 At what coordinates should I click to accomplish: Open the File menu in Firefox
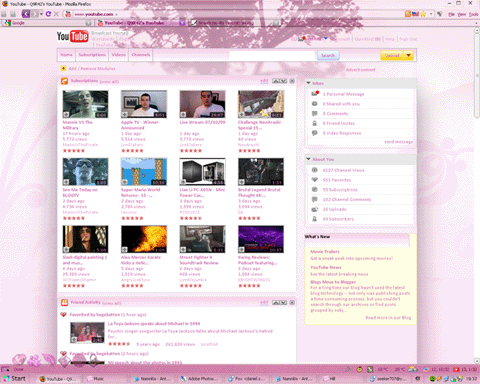click(x=451, y=14)
